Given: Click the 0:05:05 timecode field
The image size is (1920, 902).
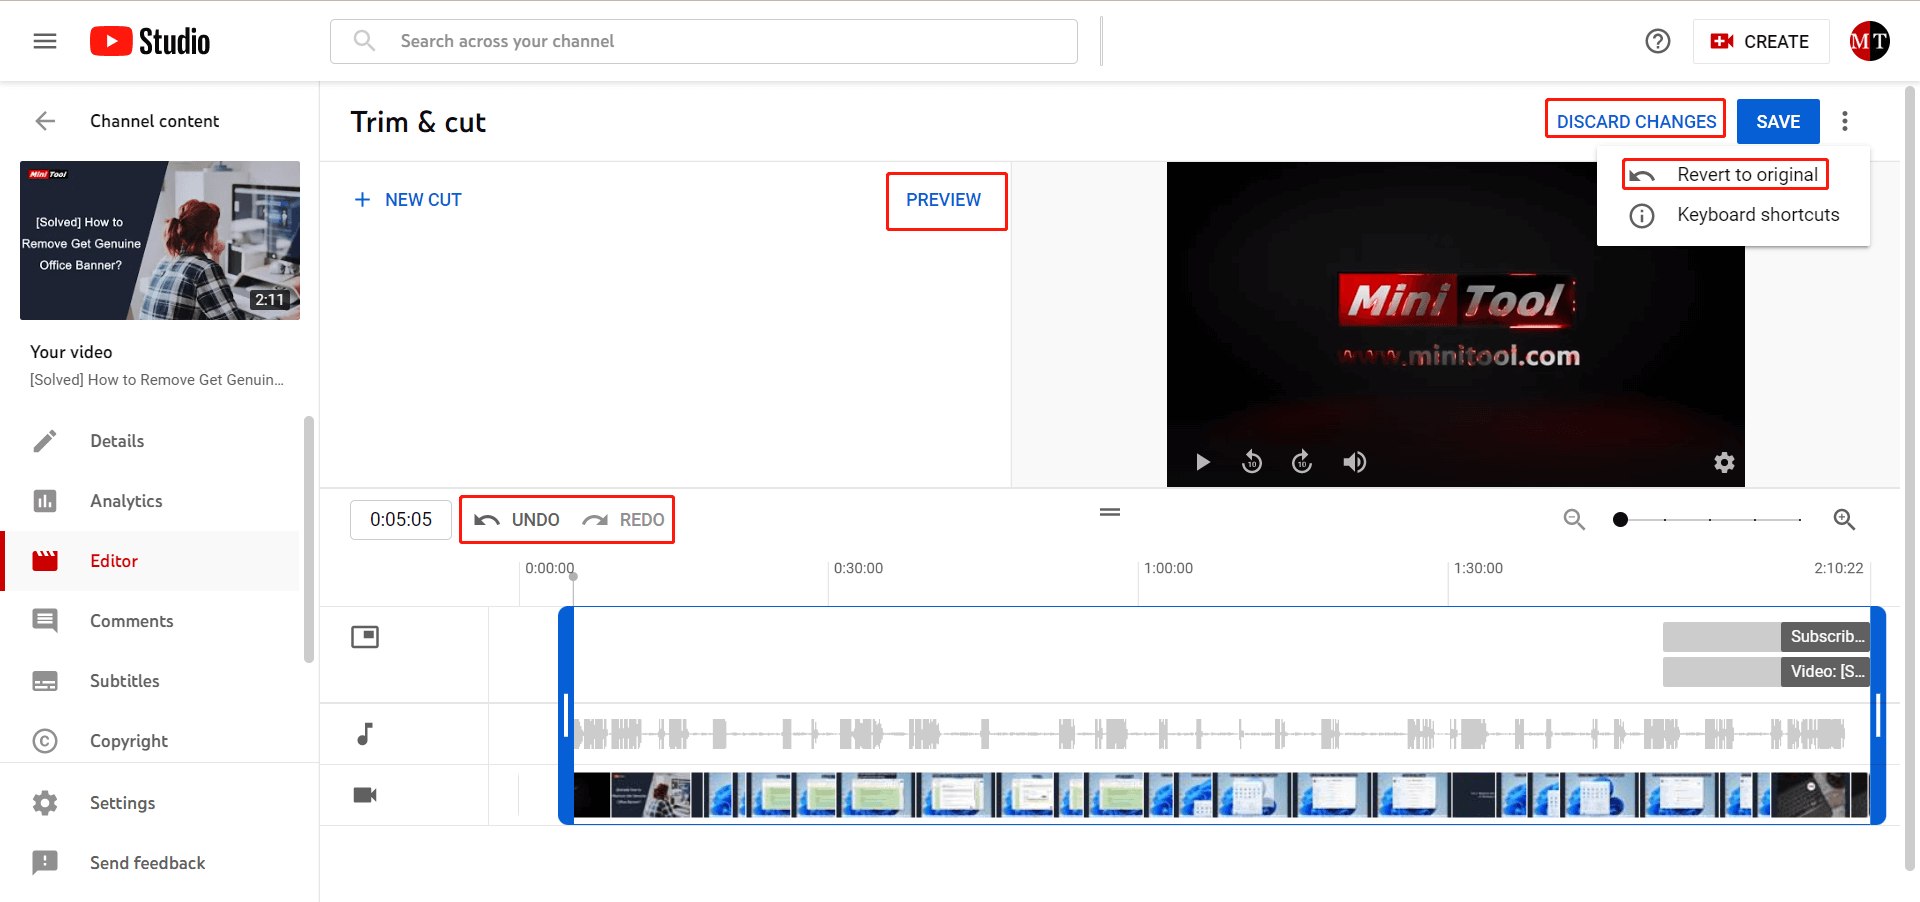Looking at the screenshot, I should tap(401, 520).
